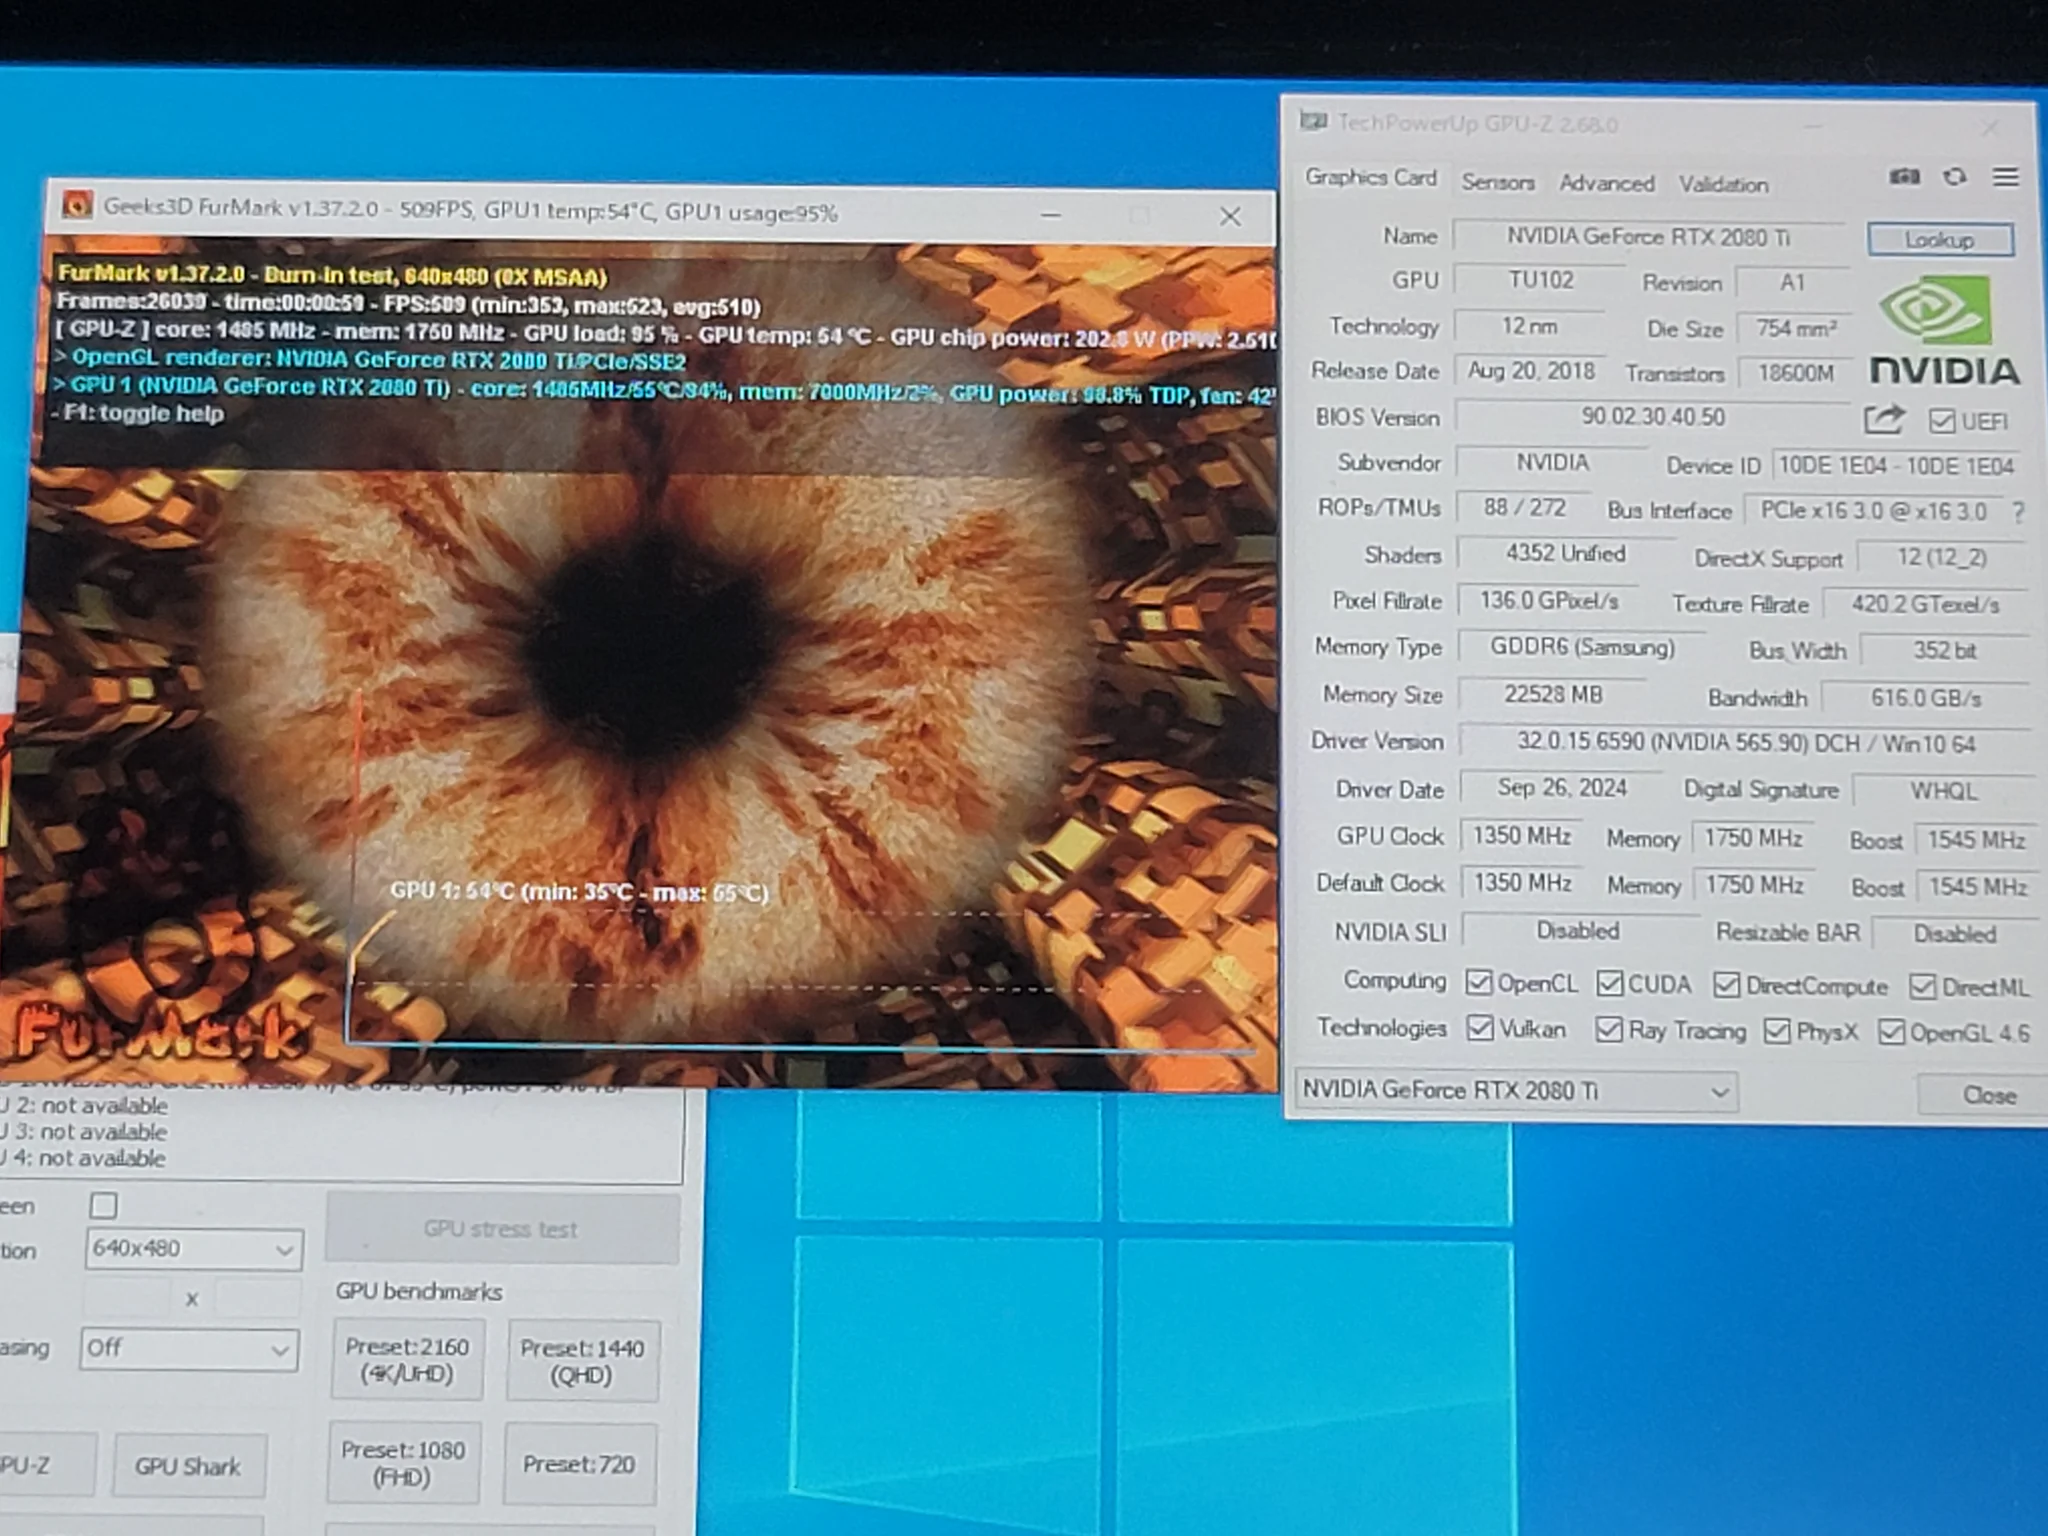The image size is (2048, 1536).
Task: Click the Digital Signature value WHQL
Action: click(1944, 792)
